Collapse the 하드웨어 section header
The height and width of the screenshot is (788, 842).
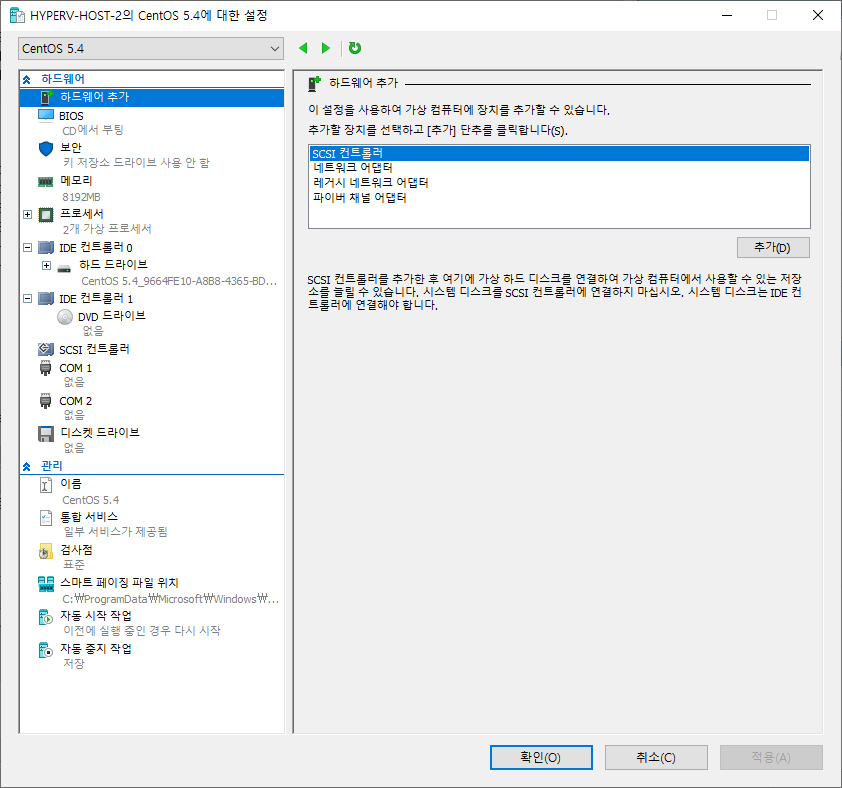[x=27, y=79]
